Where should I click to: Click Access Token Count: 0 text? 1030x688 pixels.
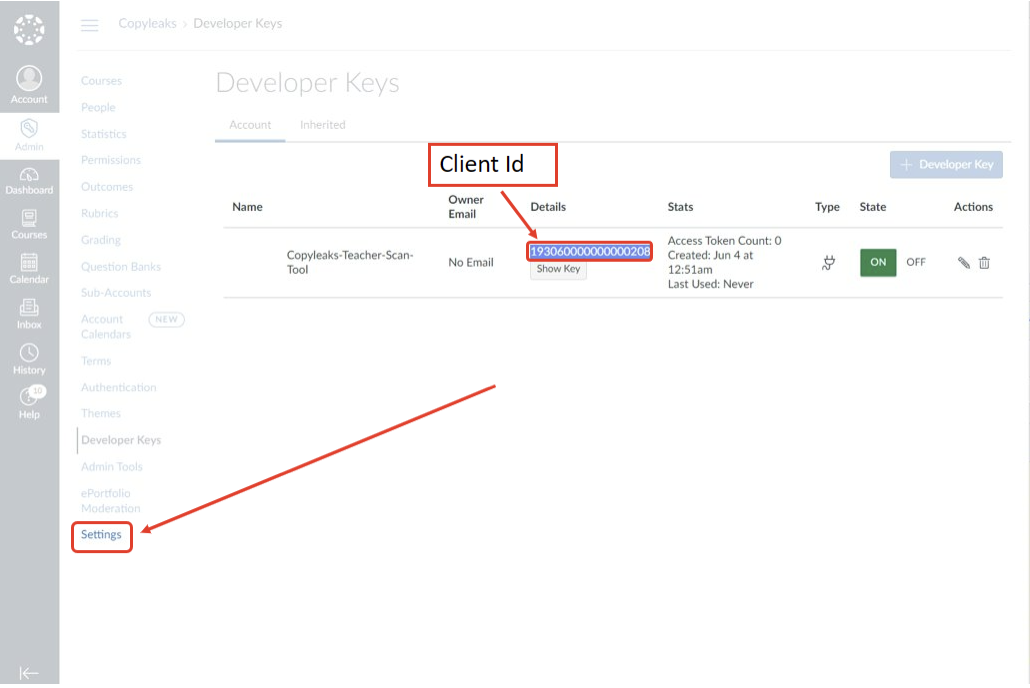725,241
